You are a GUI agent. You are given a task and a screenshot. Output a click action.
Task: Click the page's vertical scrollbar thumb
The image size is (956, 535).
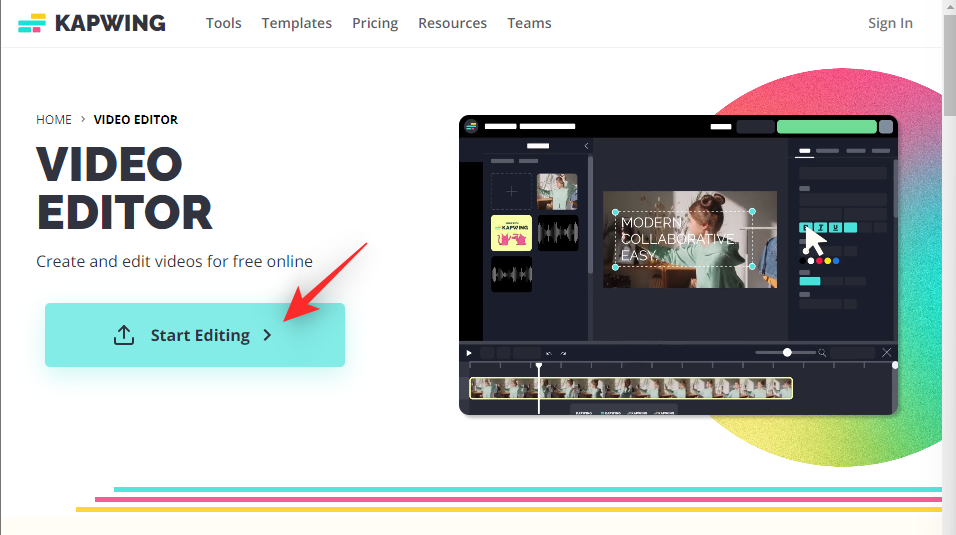pyautogui.click(x=949, y=64)
